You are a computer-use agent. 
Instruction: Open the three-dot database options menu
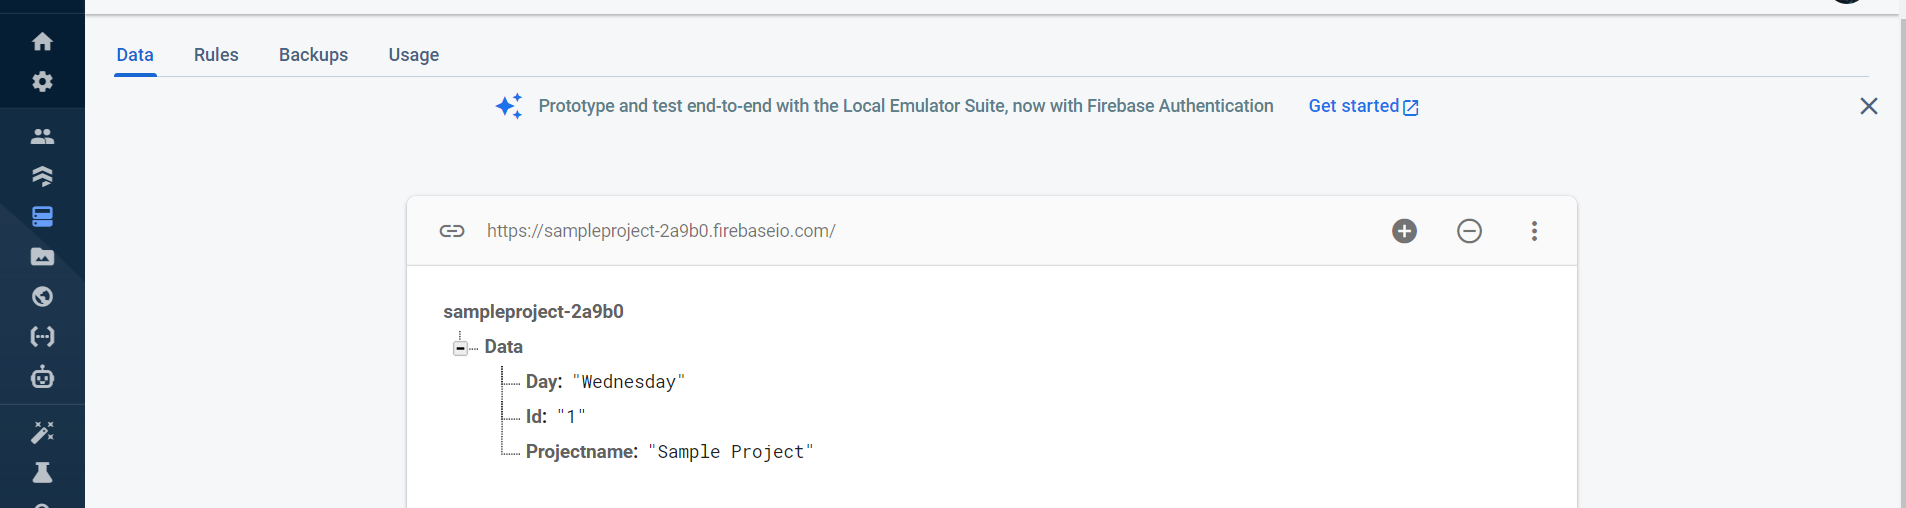pyautogui.click(x=1534, y=231)
